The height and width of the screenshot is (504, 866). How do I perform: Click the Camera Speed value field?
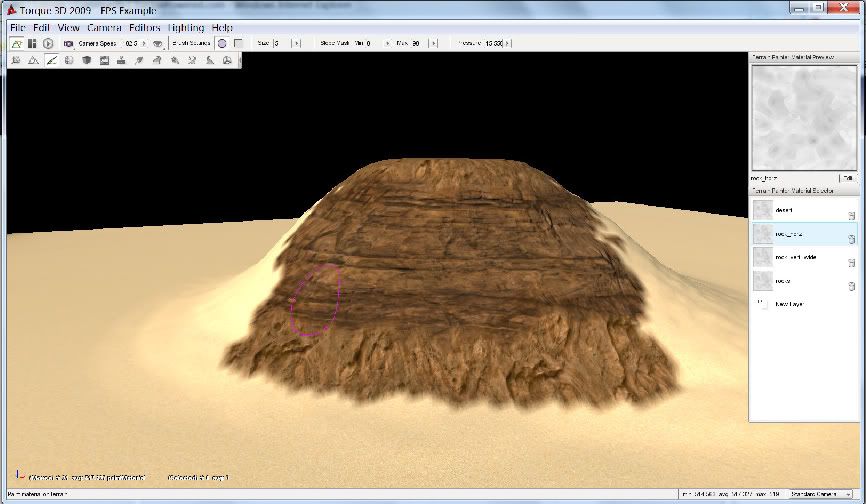(132, 44)
